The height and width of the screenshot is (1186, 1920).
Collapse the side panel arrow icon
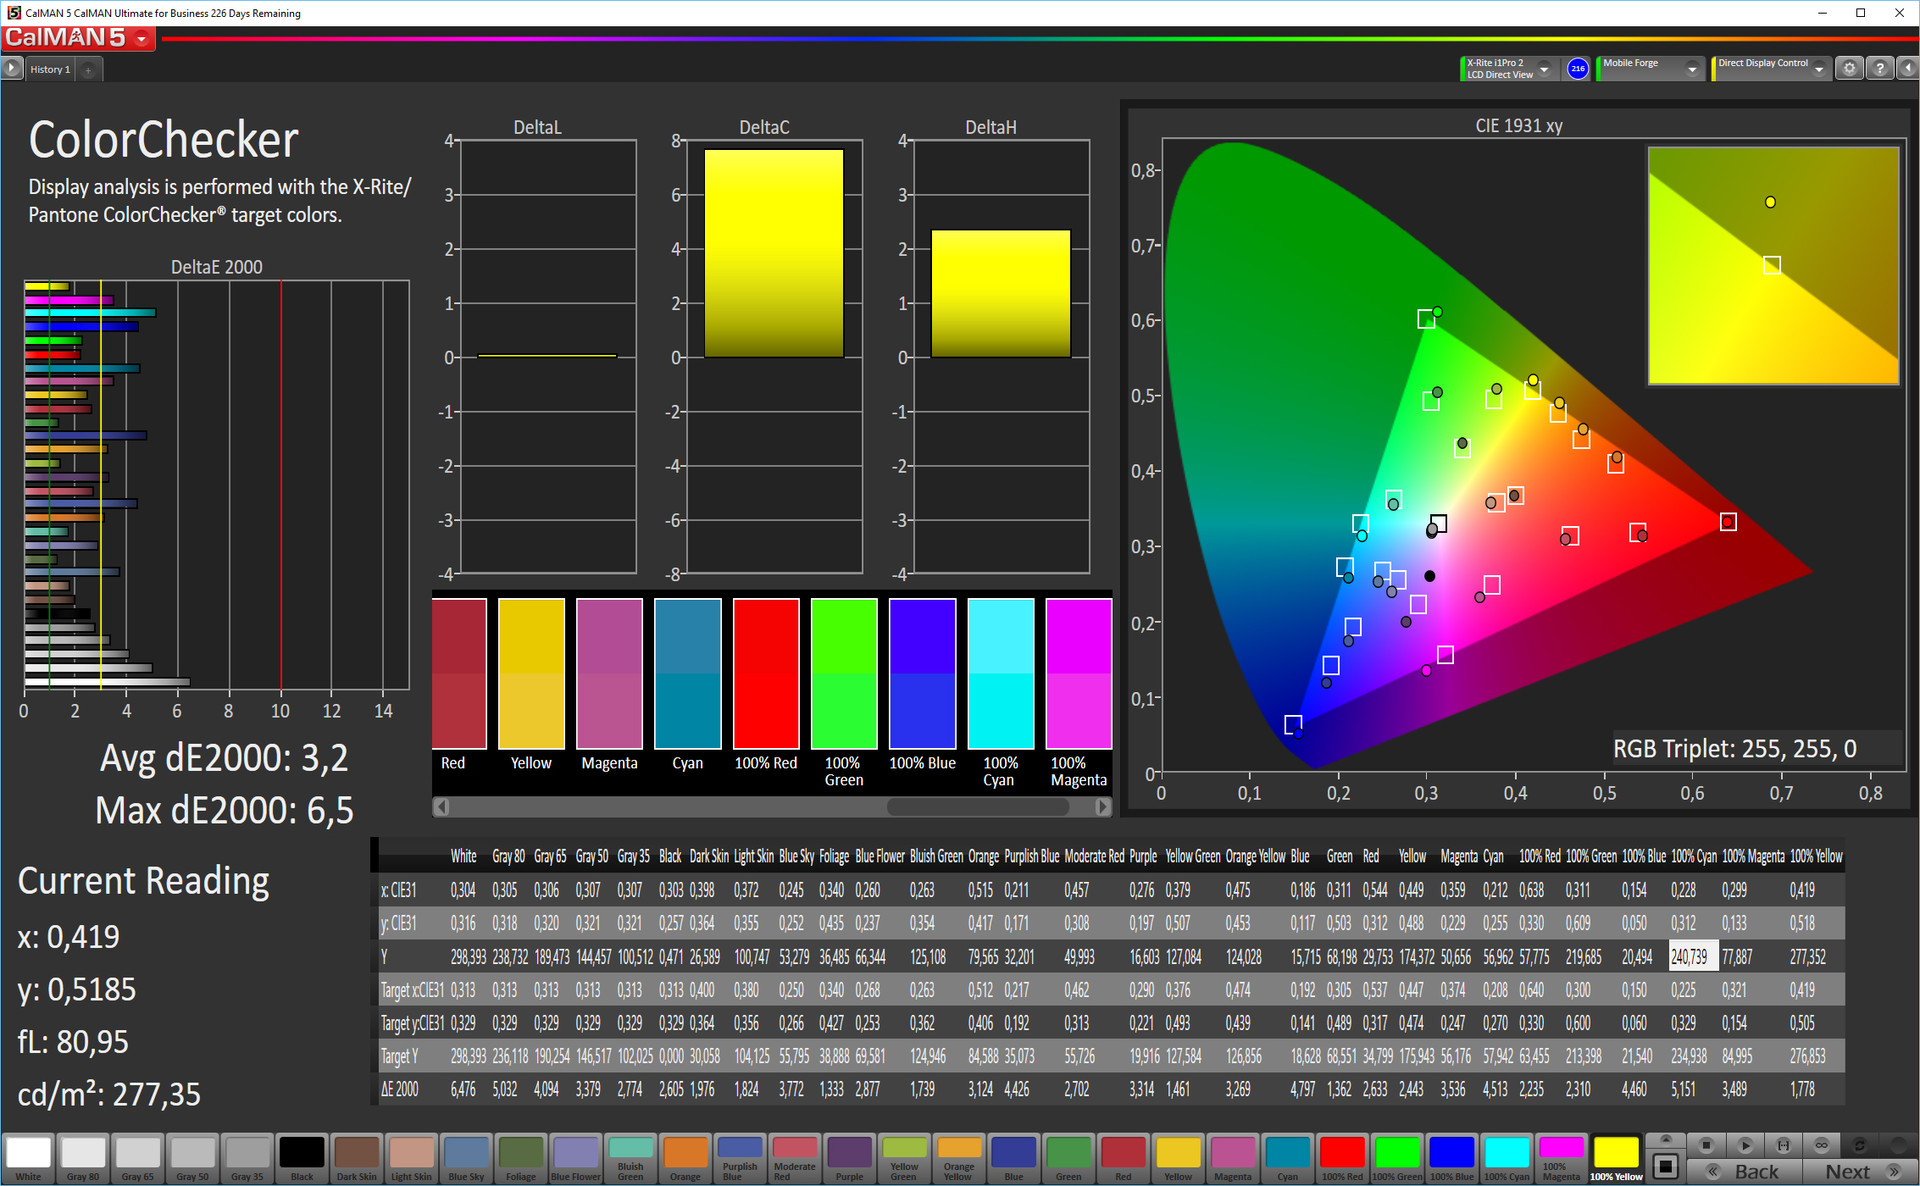[1908, 68]
